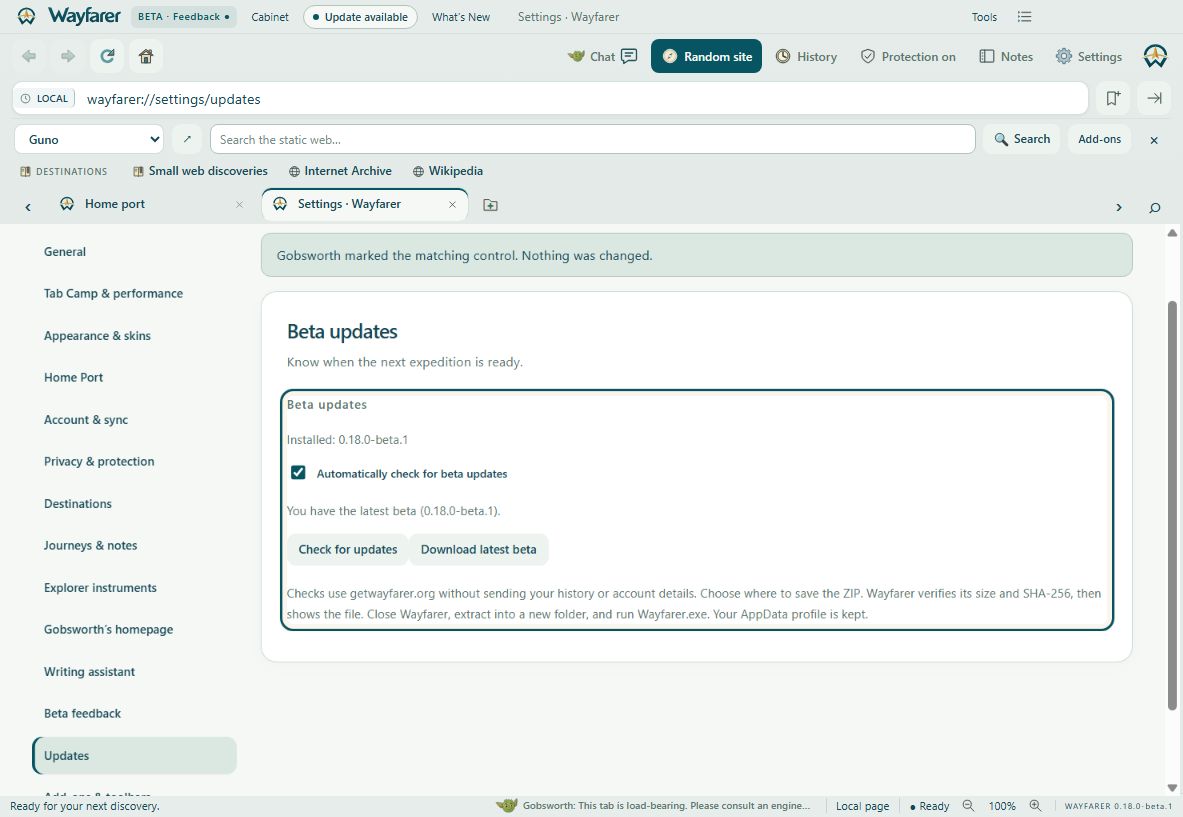Open History from the toolbar
The height and width of the screenshot is (817, 1183).
coord(807,56)
